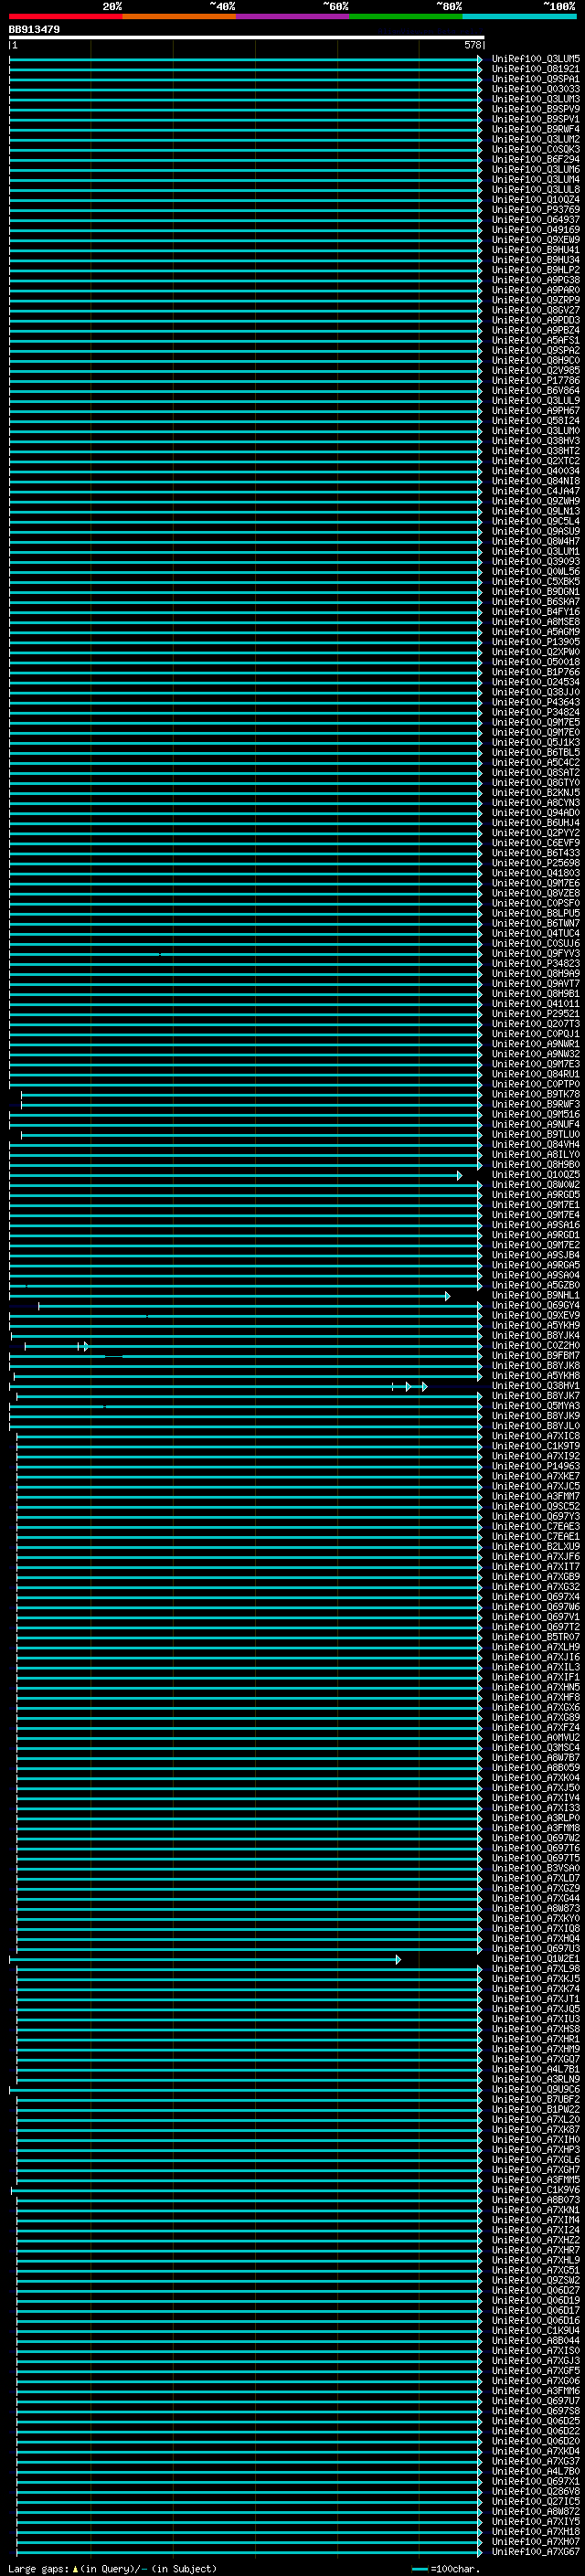Click the arrowhead ending the B9NHL1 alignment

448,1296
